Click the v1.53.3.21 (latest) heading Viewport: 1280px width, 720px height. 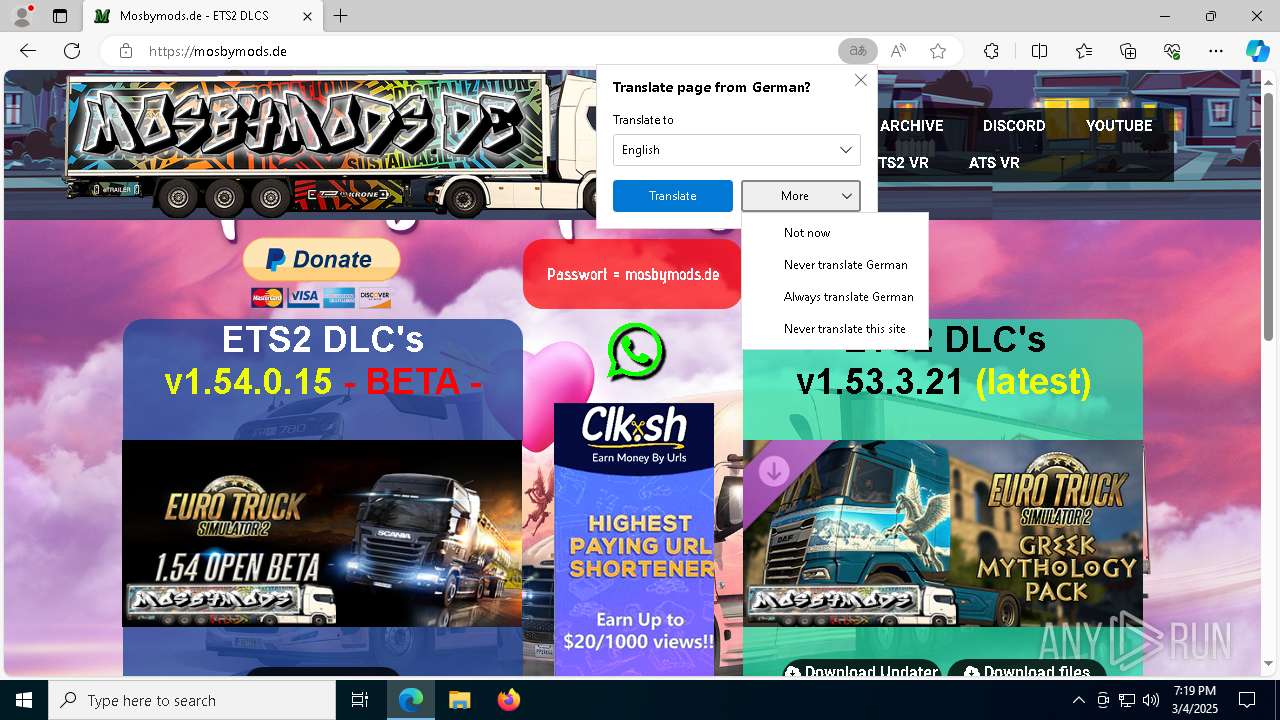(943, 382)
